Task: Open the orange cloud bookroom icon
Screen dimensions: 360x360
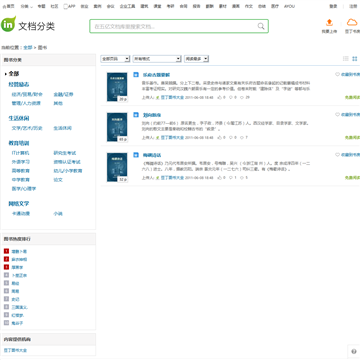Action: (352, 23)
